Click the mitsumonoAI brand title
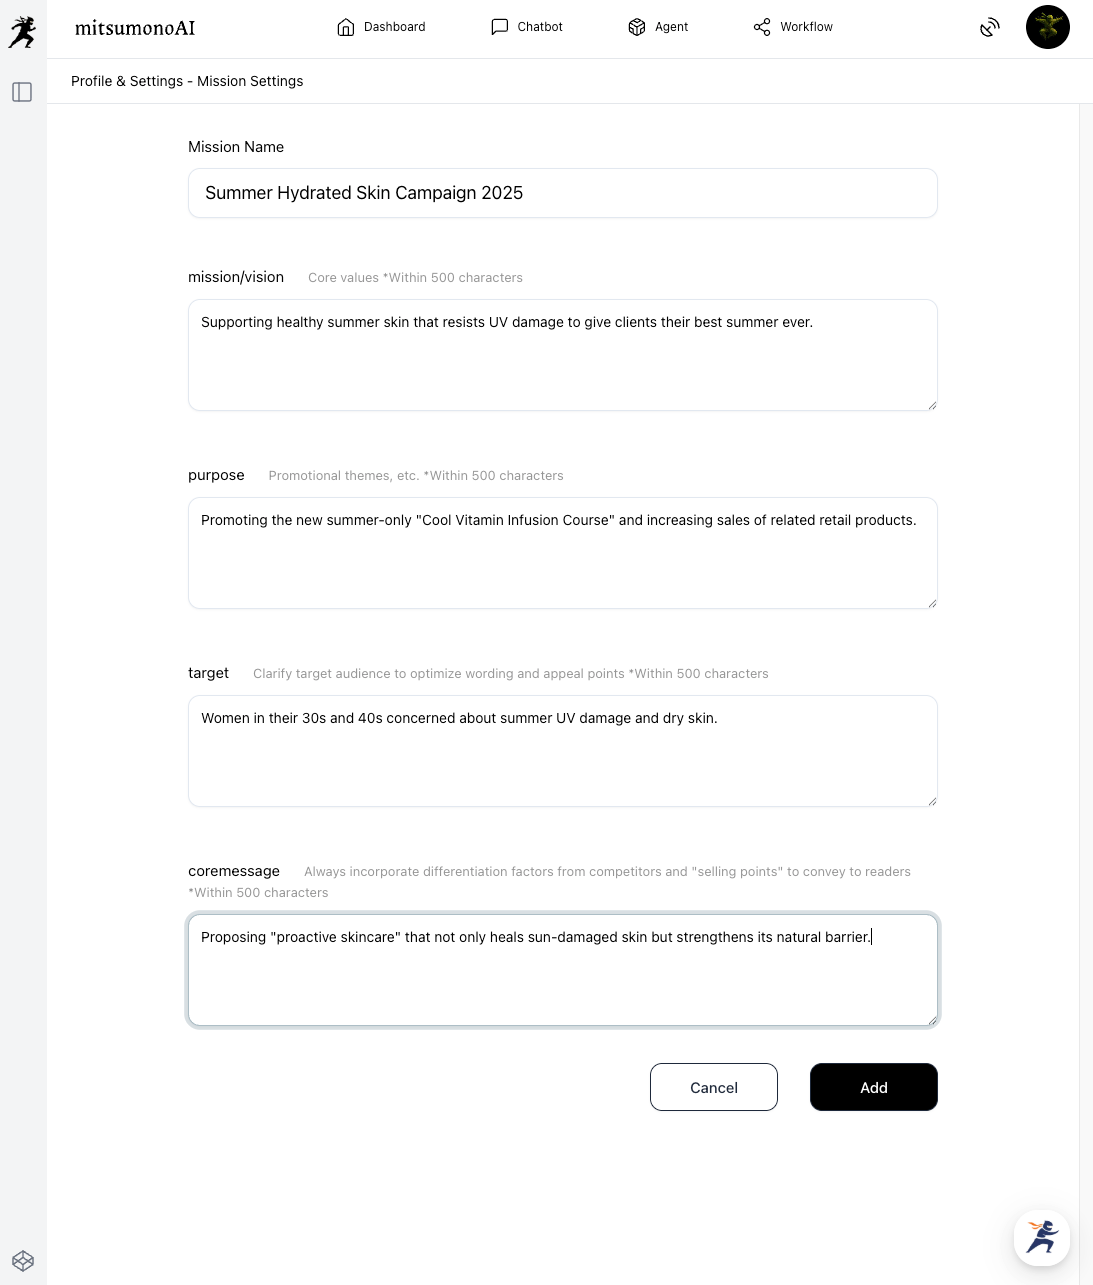This screenshot has height=1285, width=1093. (x=135, y=28)
